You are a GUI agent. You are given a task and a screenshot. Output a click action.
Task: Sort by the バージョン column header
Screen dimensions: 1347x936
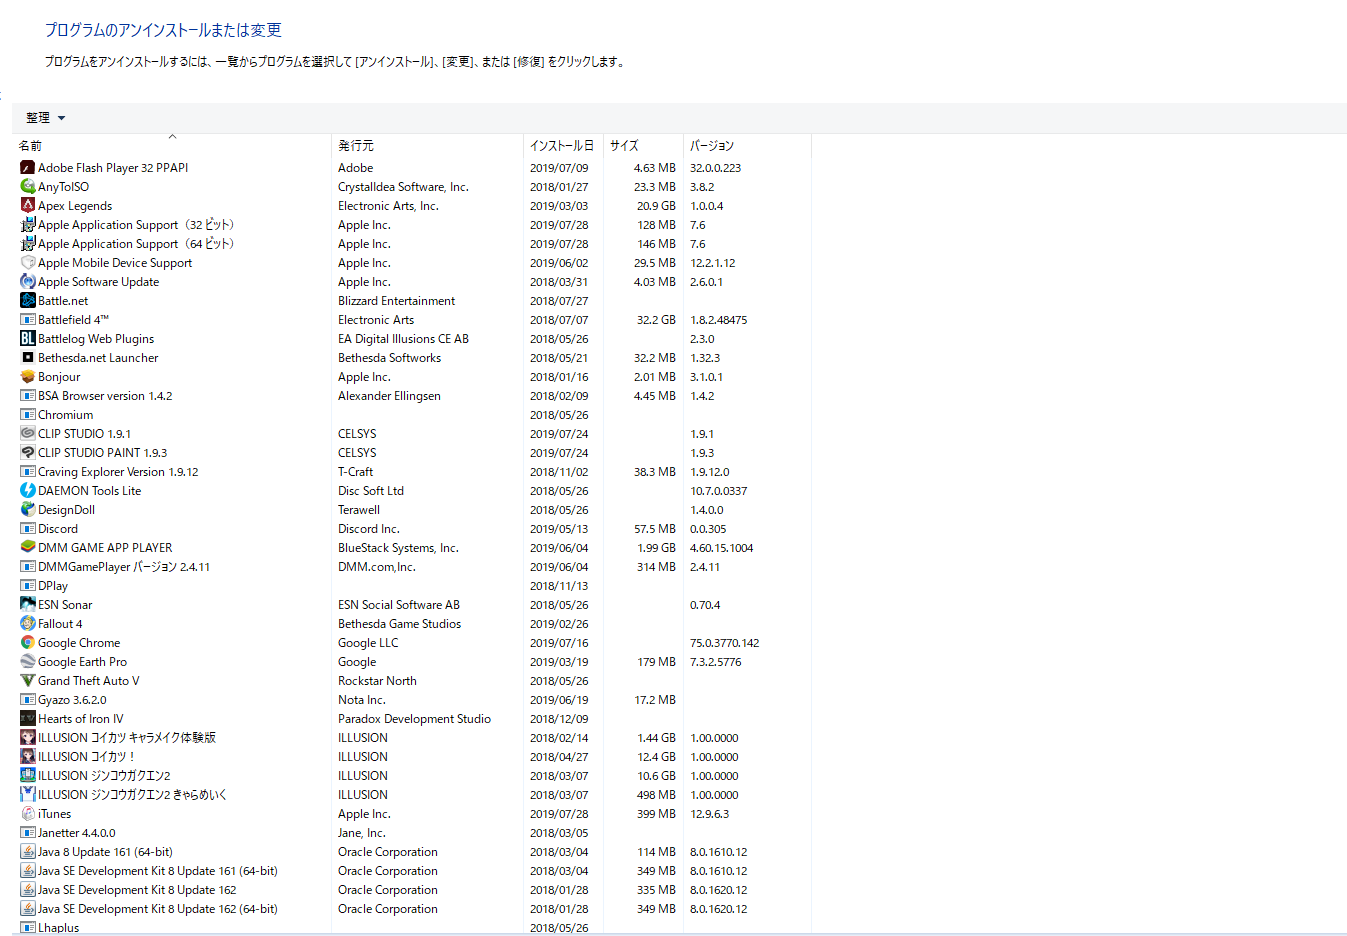[x=747, y=146]
